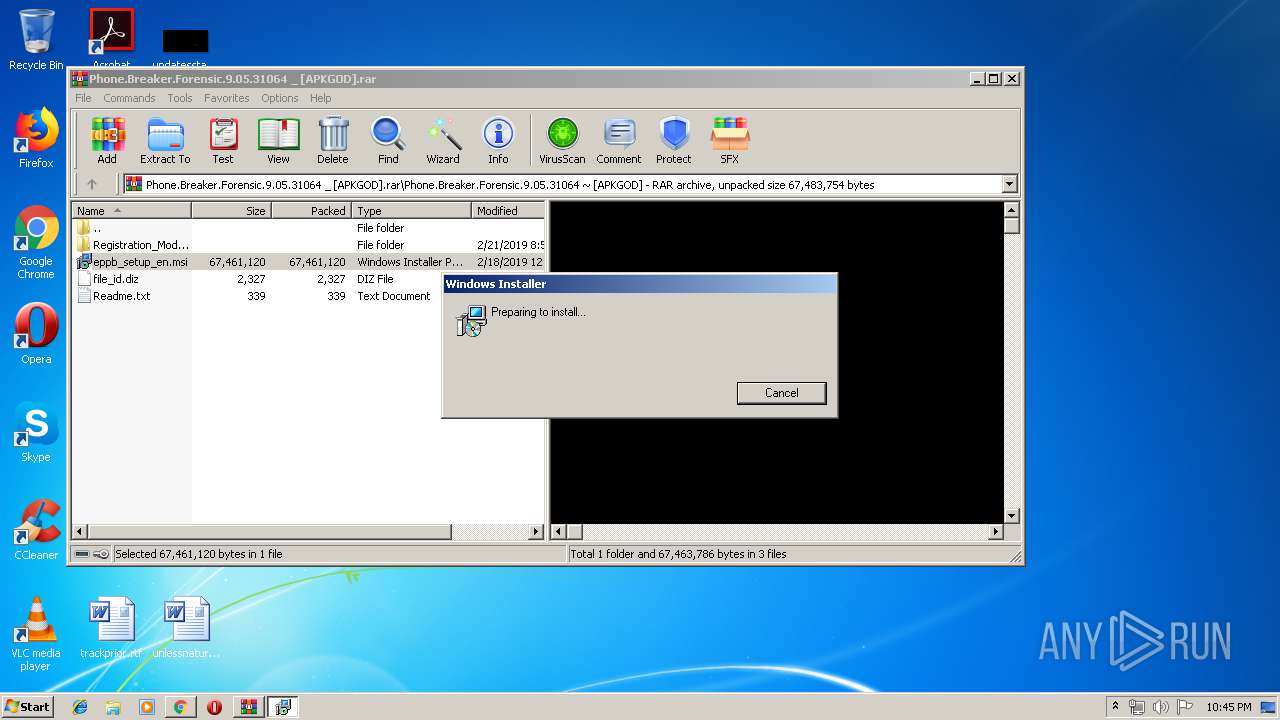This screenshot has height=720, width=1280.
Task: Sort file list by Modified column
Action: coord(508,211)
